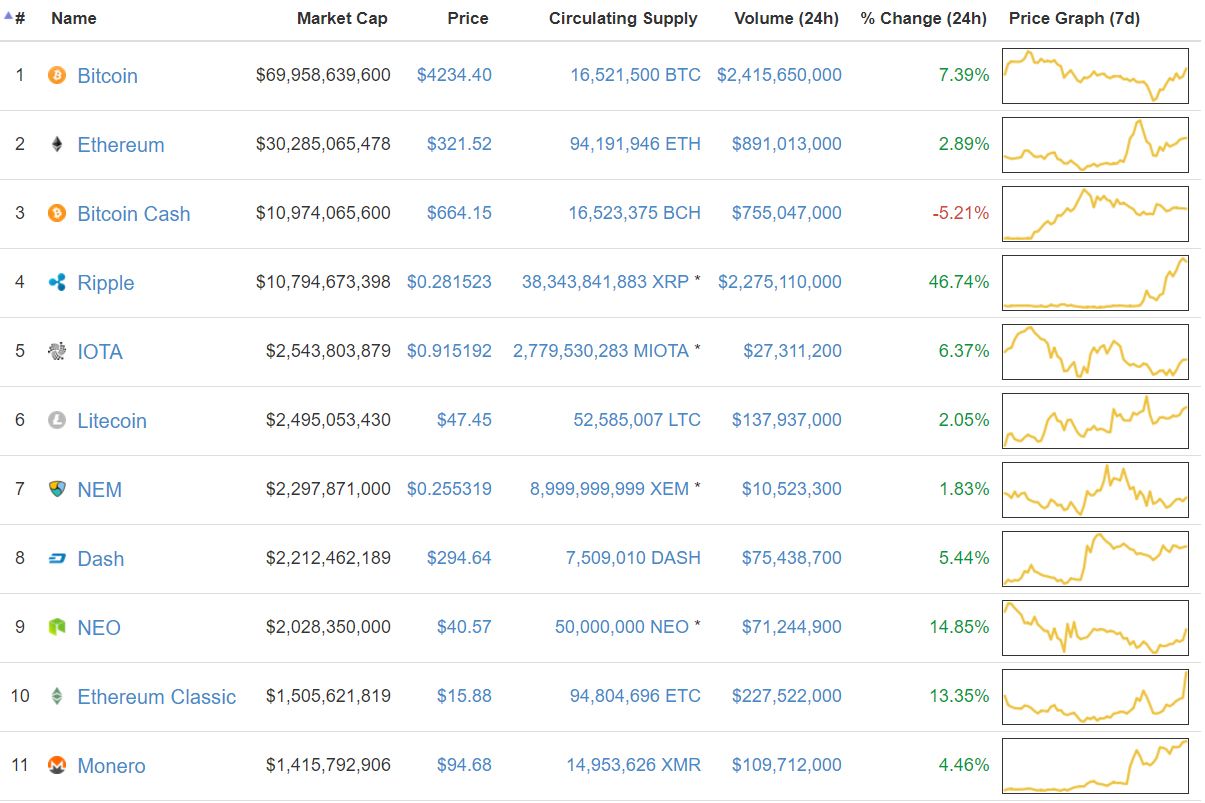The image size is (1205, 803).
Task: Open Ripple's 7d price graph
Action: 1095,282
